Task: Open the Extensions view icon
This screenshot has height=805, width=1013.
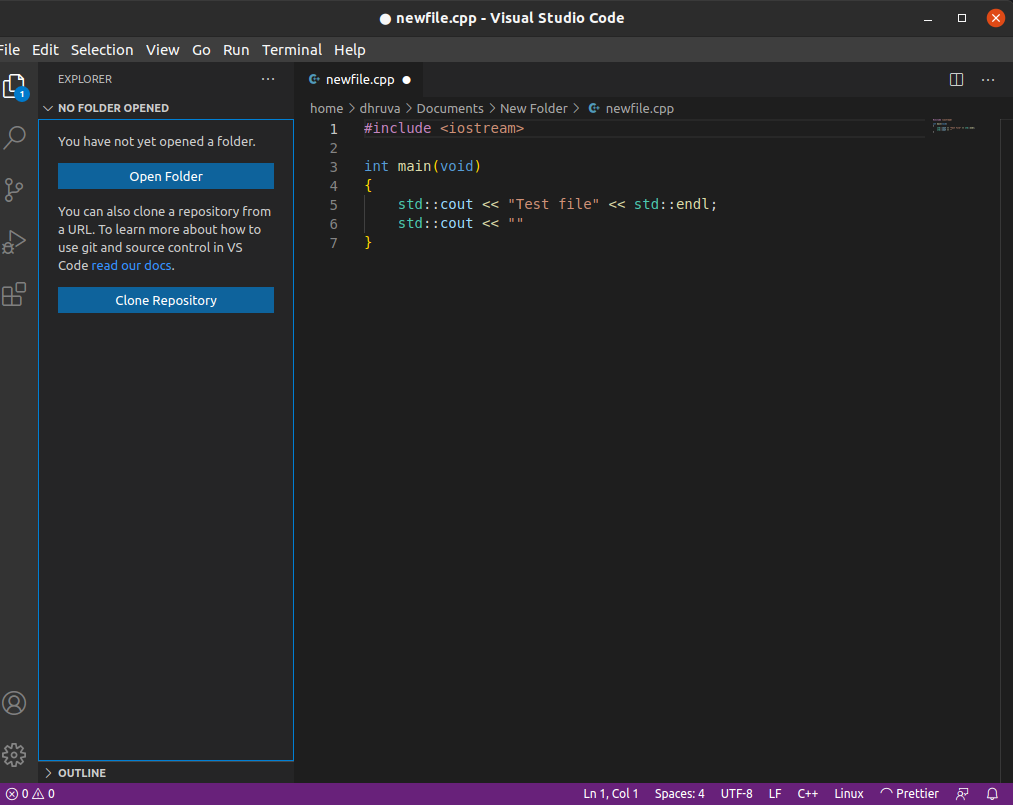Action: tap(14, 295)
